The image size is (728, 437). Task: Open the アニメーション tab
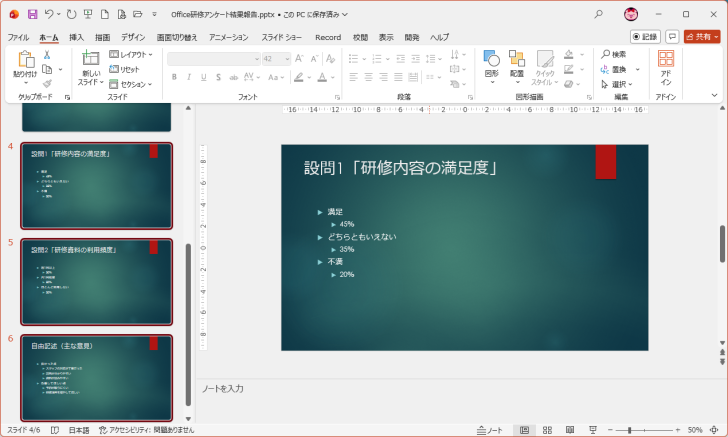tap(228, 37)
